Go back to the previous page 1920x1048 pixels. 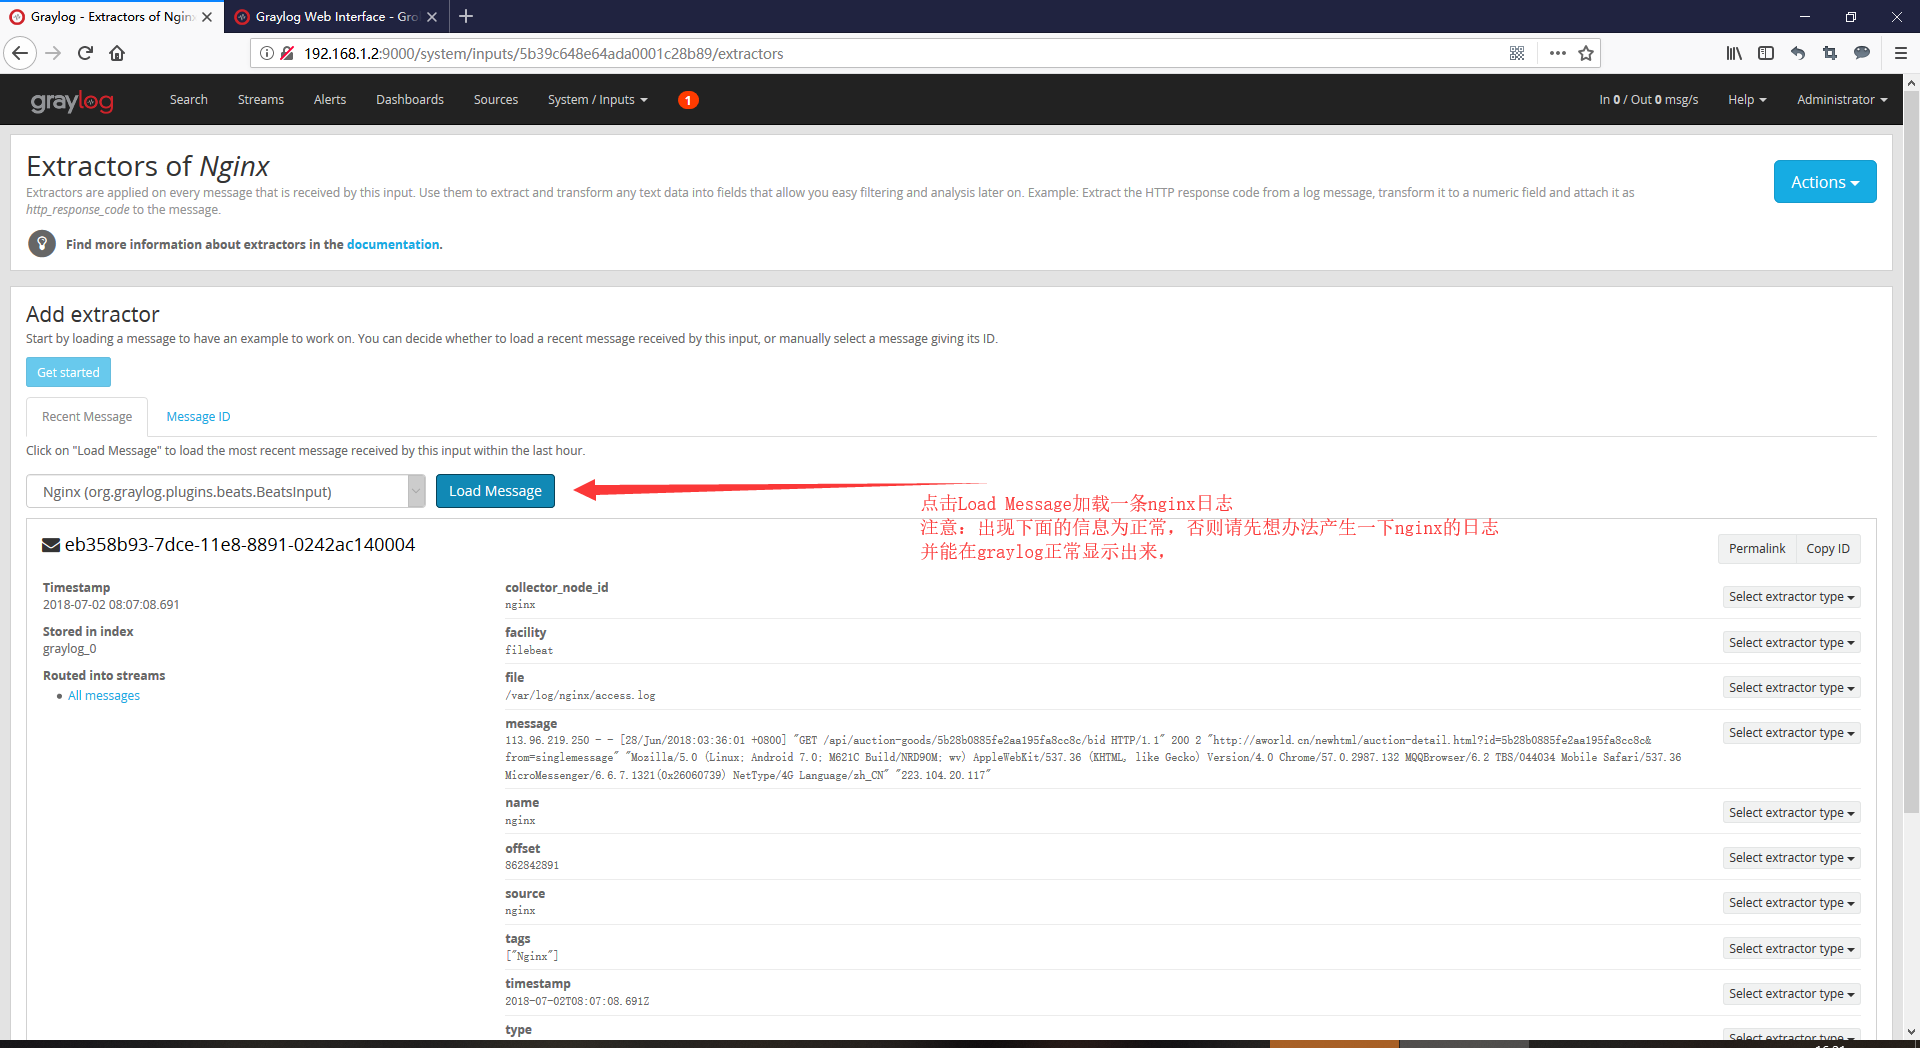pos(20,53)
